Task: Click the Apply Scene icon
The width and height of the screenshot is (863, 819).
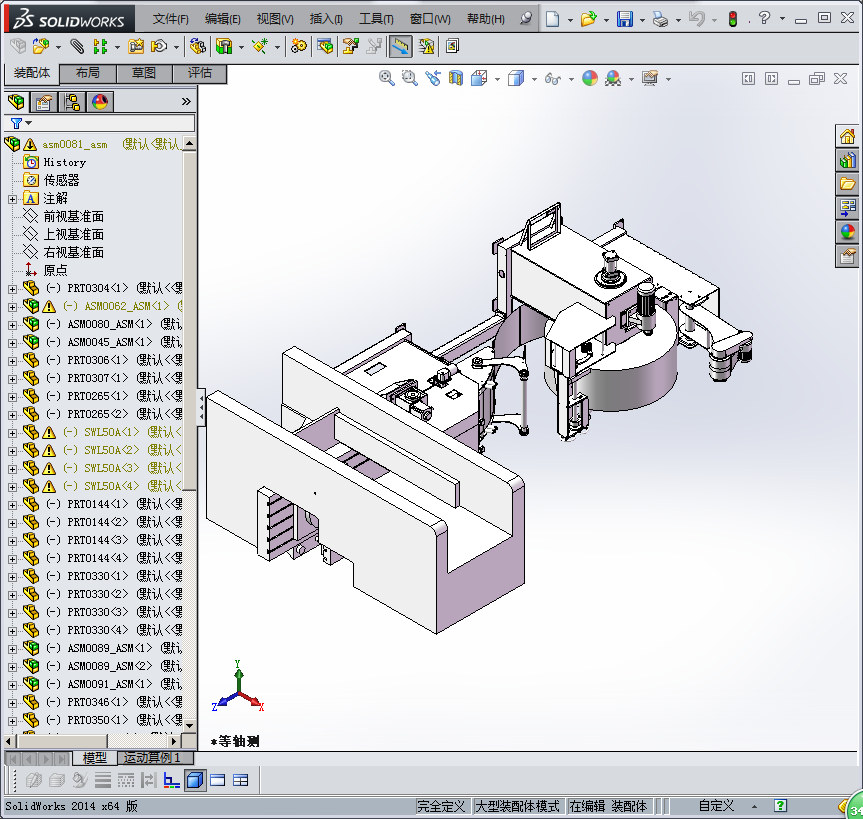Action: (613, 78)
